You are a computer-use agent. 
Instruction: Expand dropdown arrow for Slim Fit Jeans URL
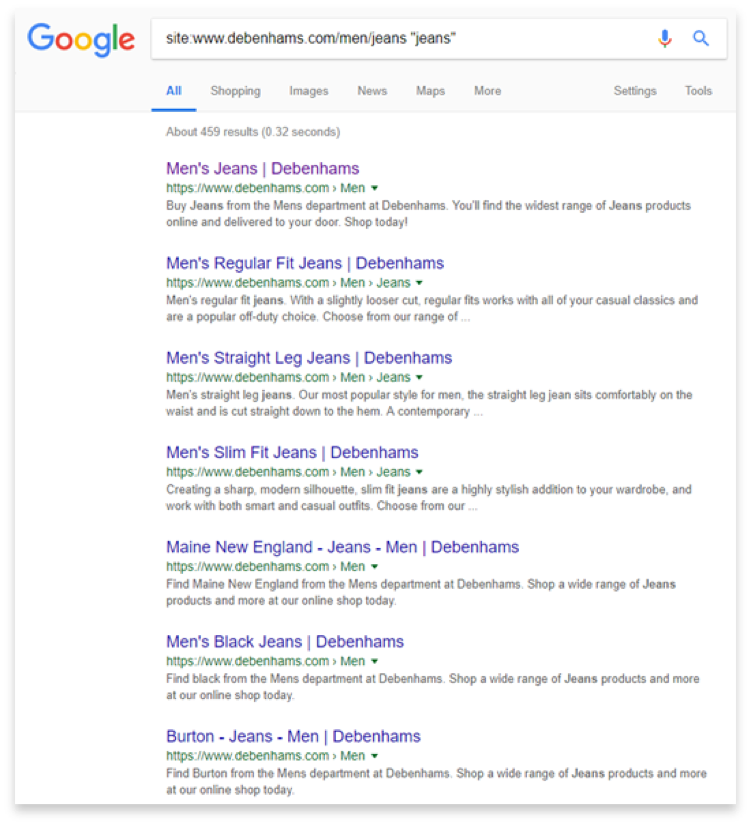(x=419, y=472)
